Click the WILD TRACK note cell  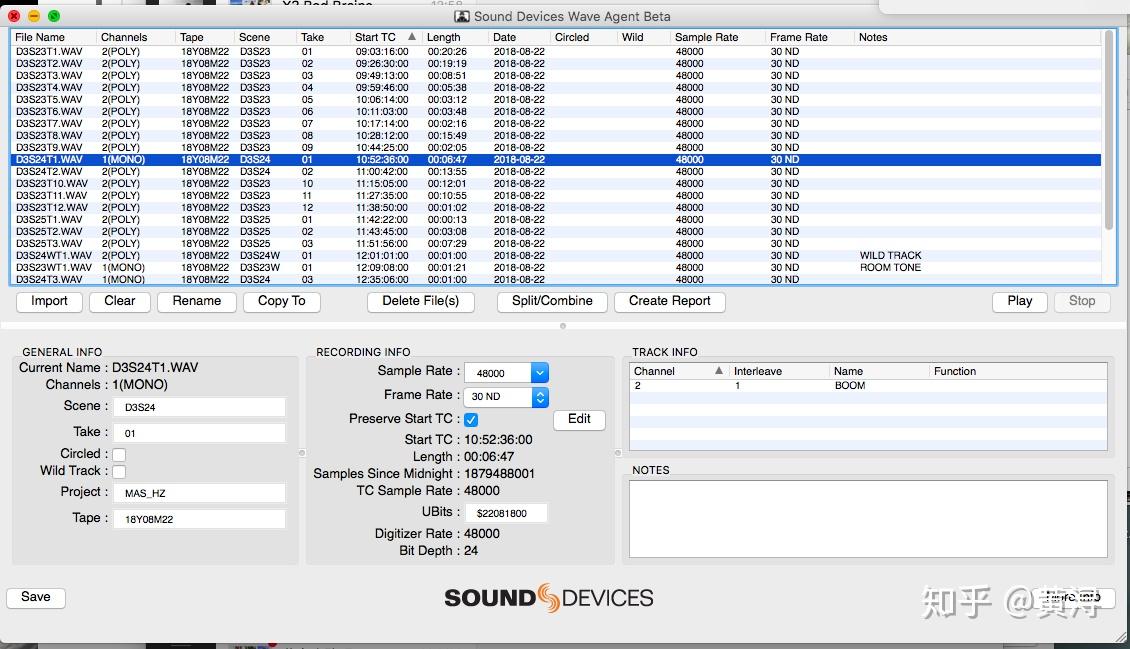click(891, 256)
